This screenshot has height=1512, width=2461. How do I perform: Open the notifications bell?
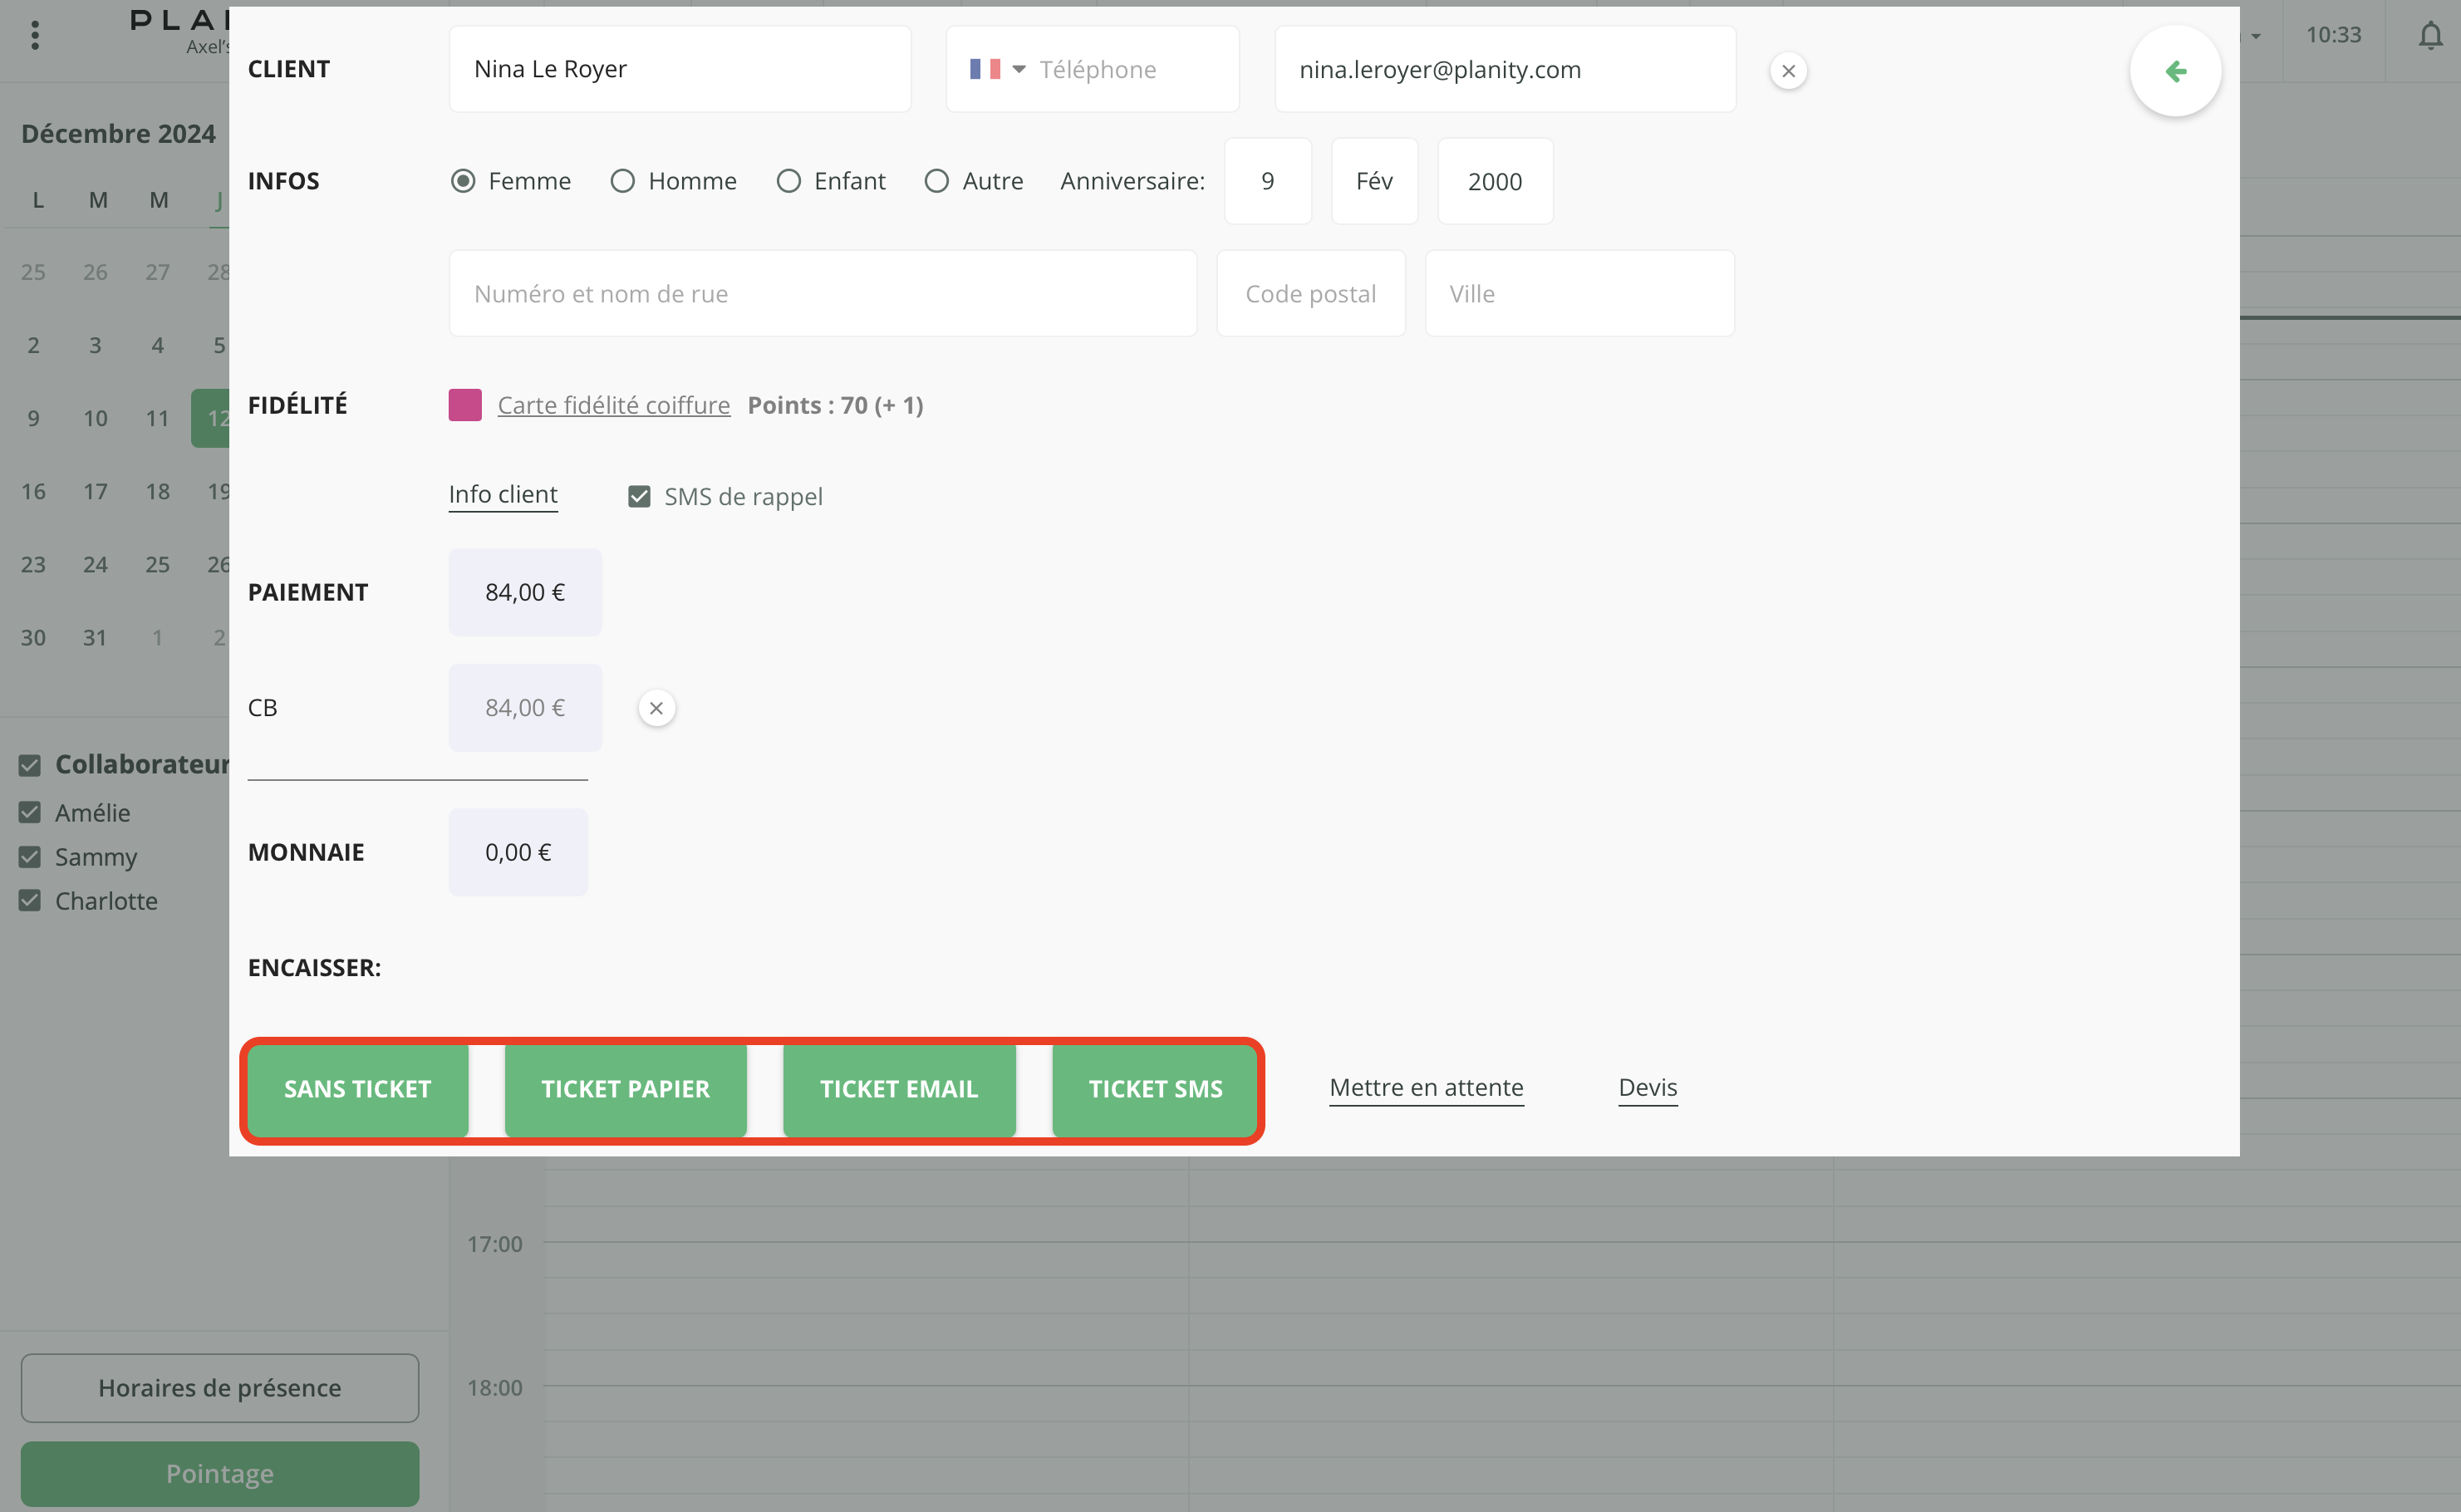pos(2430,36)
